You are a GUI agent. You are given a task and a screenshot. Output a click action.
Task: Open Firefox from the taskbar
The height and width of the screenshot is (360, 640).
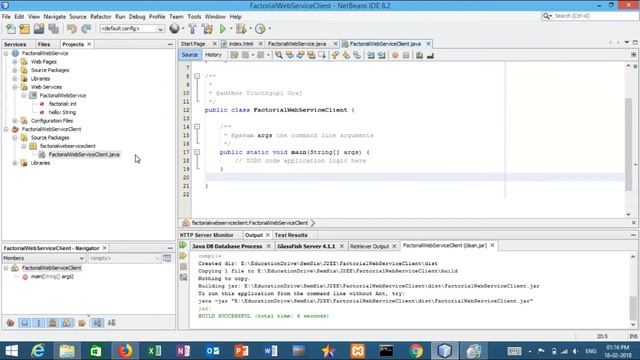[125, 351]
